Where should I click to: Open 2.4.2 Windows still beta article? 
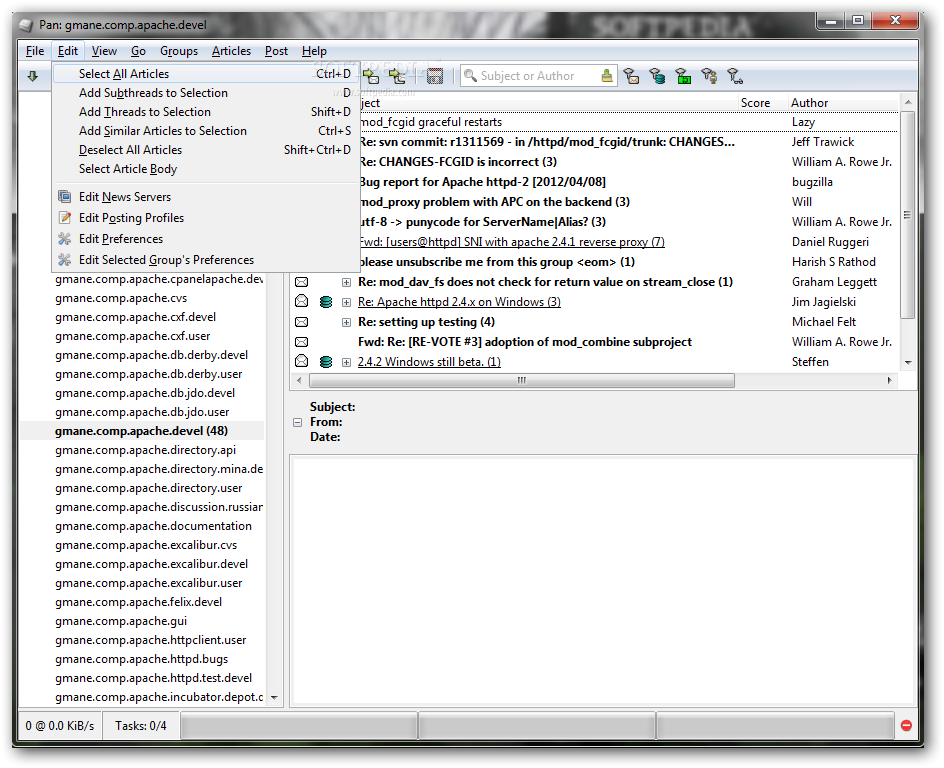click(429, 362)
